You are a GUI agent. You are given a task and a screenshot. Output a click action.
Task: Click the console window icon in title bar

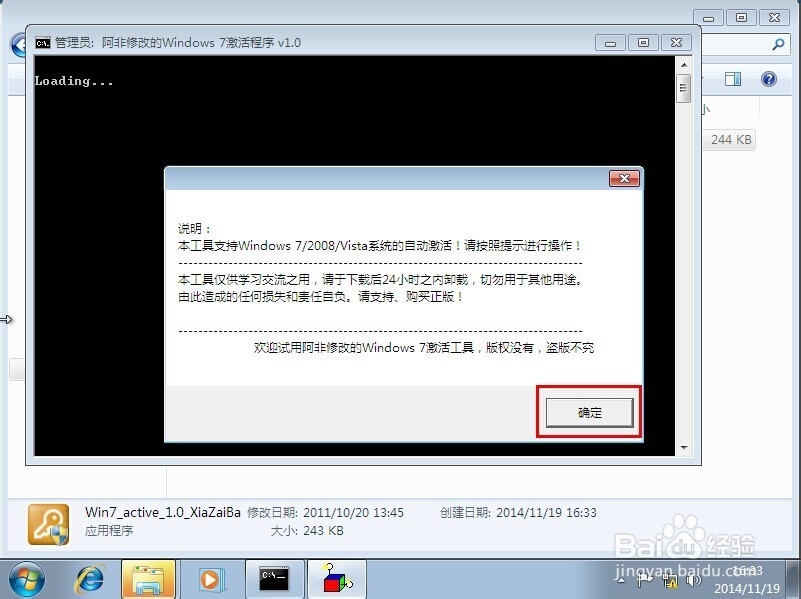43,43
